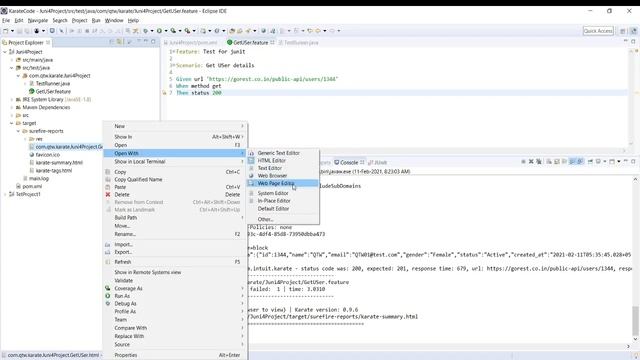Image resolution: width=640 pixels, height=360 pixels.
Task: Click the Save toolbar icon
Action: (x=19, y=31)
